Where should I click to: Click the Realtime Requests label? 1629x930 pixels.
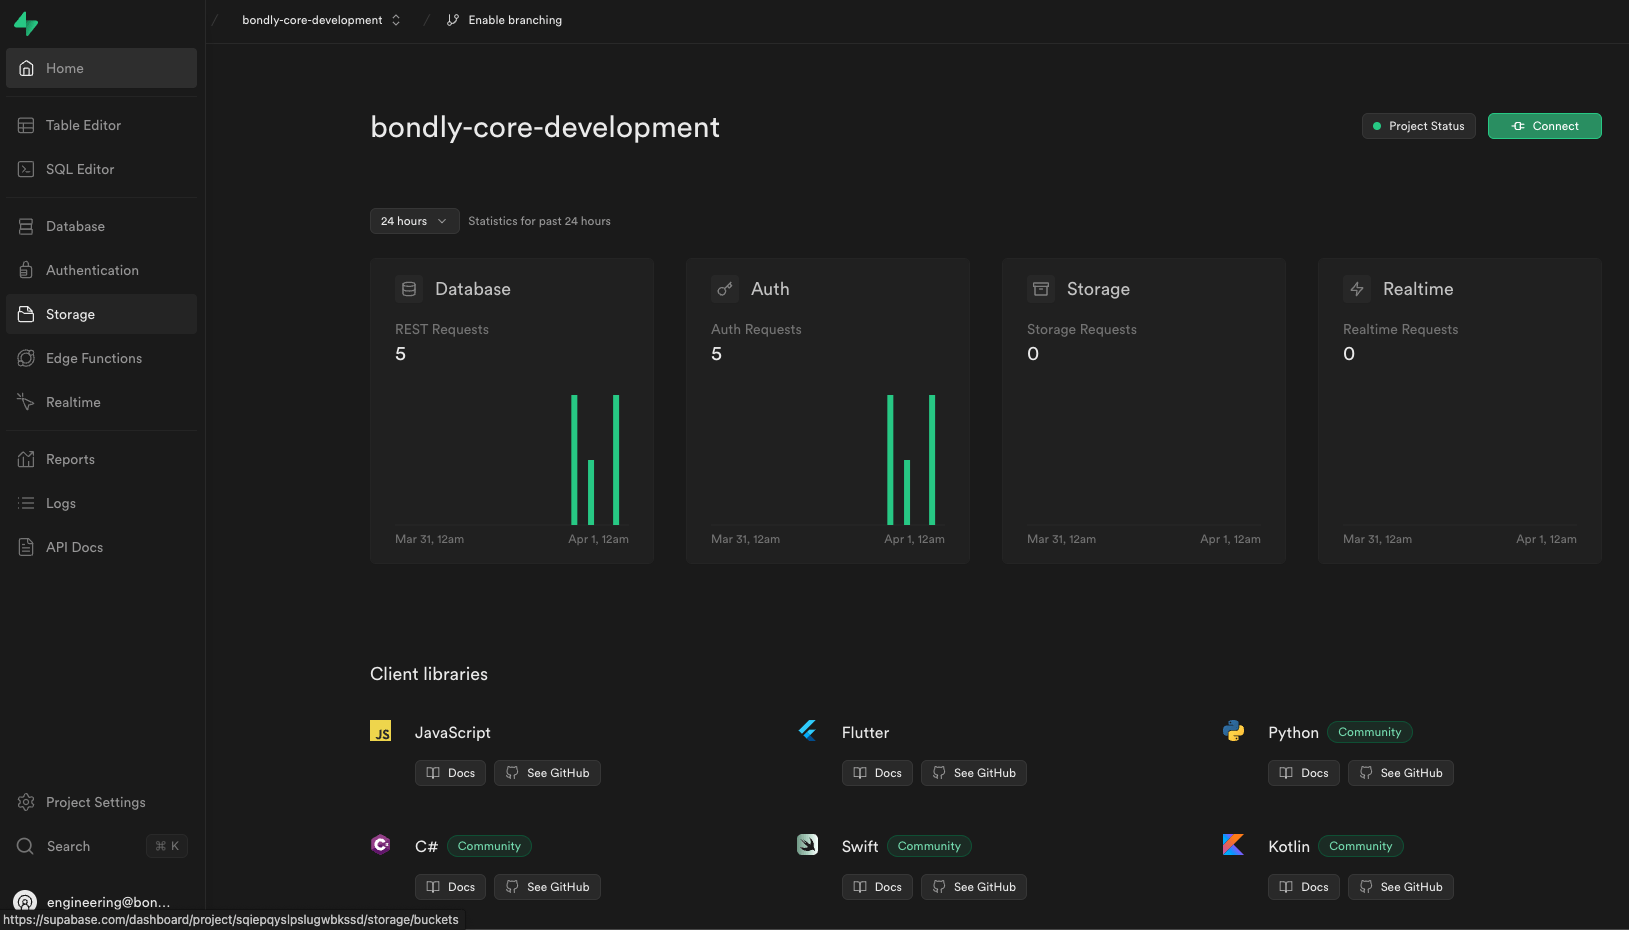1400,329
